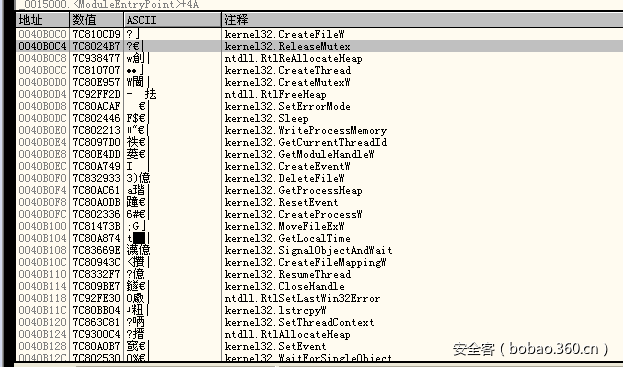Image resolution: width=623 pixels, height=367 pixels.
Task: Click address 0040B0C0
Action: (42, 34)
